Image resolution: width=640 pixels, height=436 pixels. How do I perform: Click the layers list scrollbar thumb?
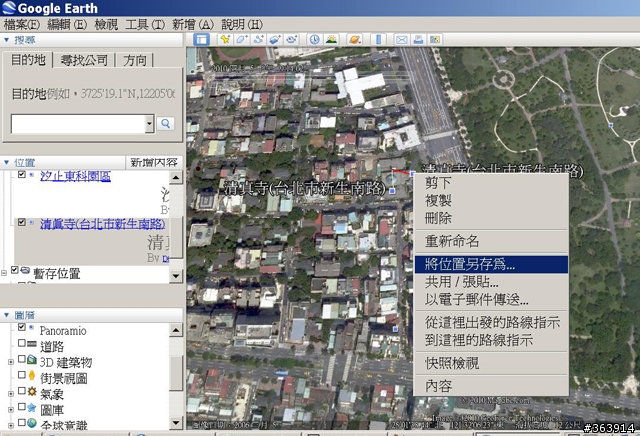point(176,373)
